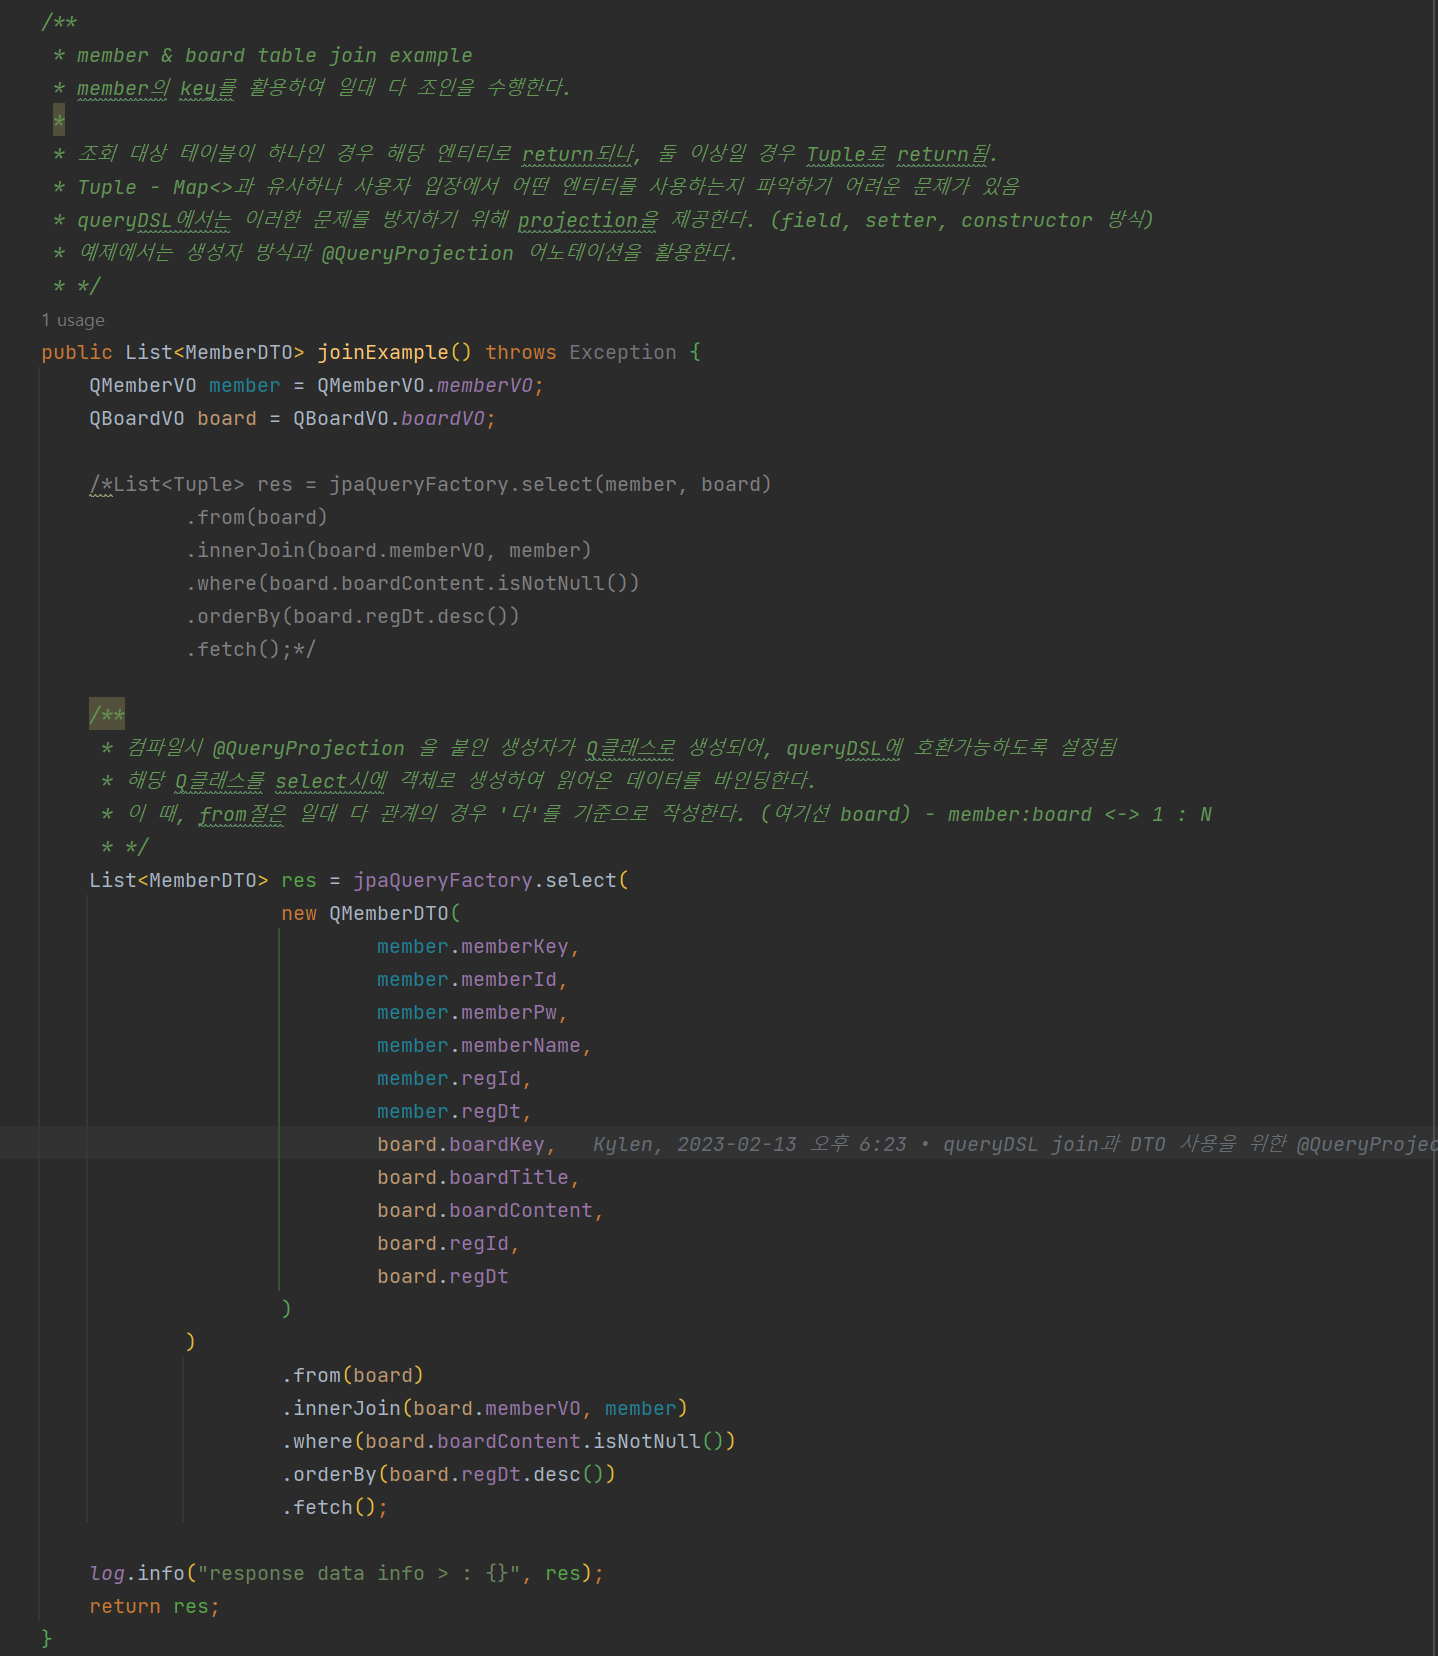Click the QBoardVO type at the start of the board declaration

pyautogui.click(x=137, y=418)
